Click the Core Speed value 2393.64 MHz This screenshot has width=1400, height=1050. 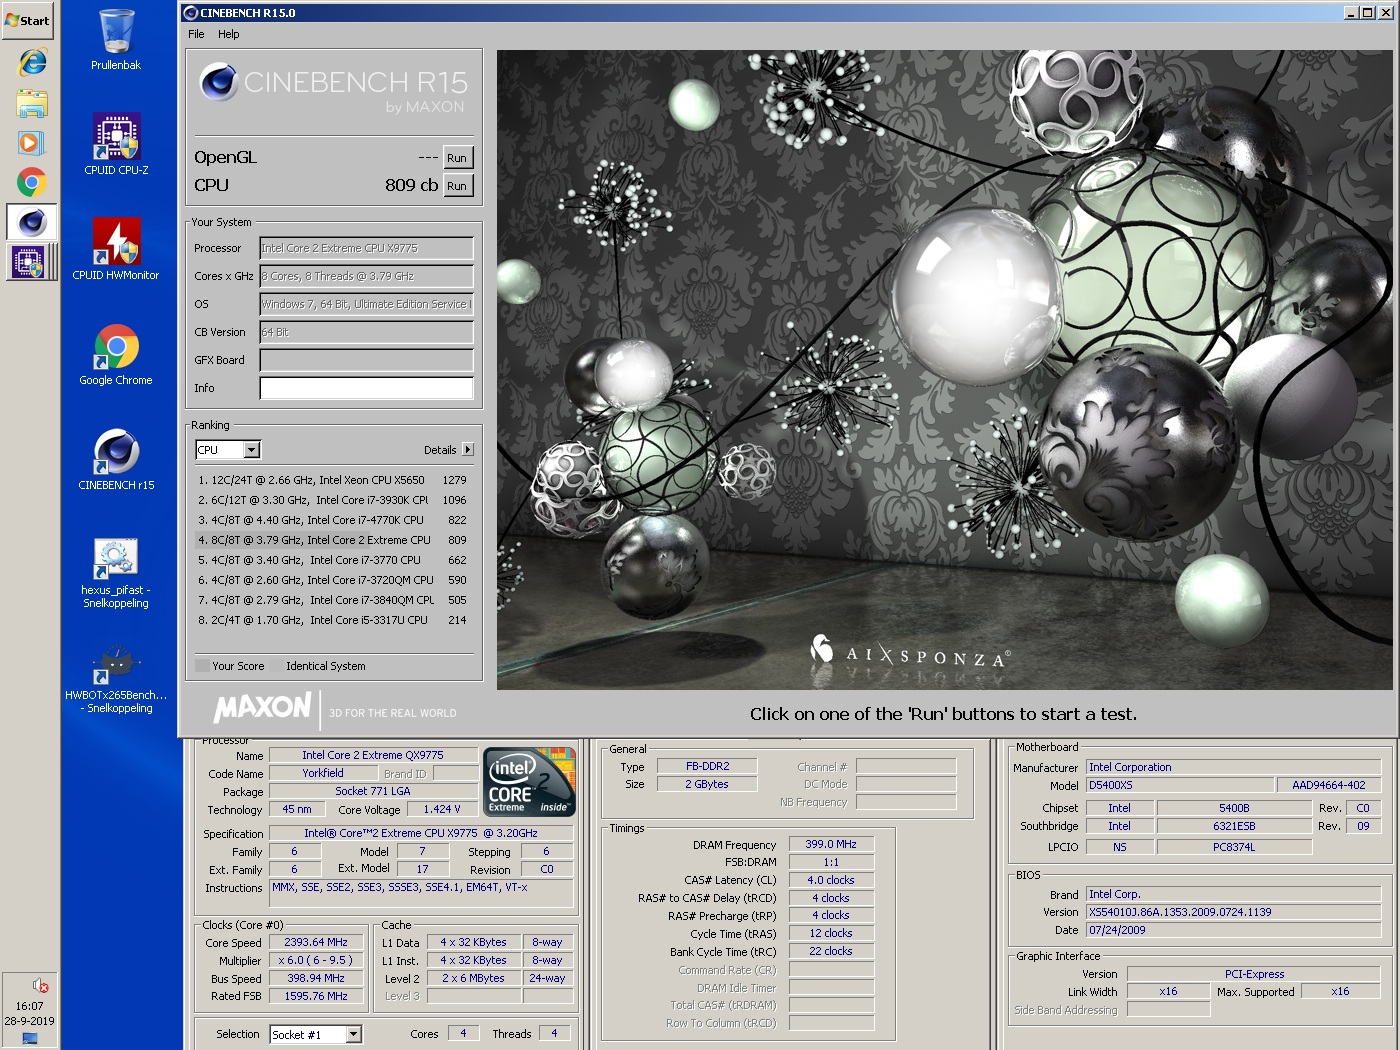click(x=316, y=943)
